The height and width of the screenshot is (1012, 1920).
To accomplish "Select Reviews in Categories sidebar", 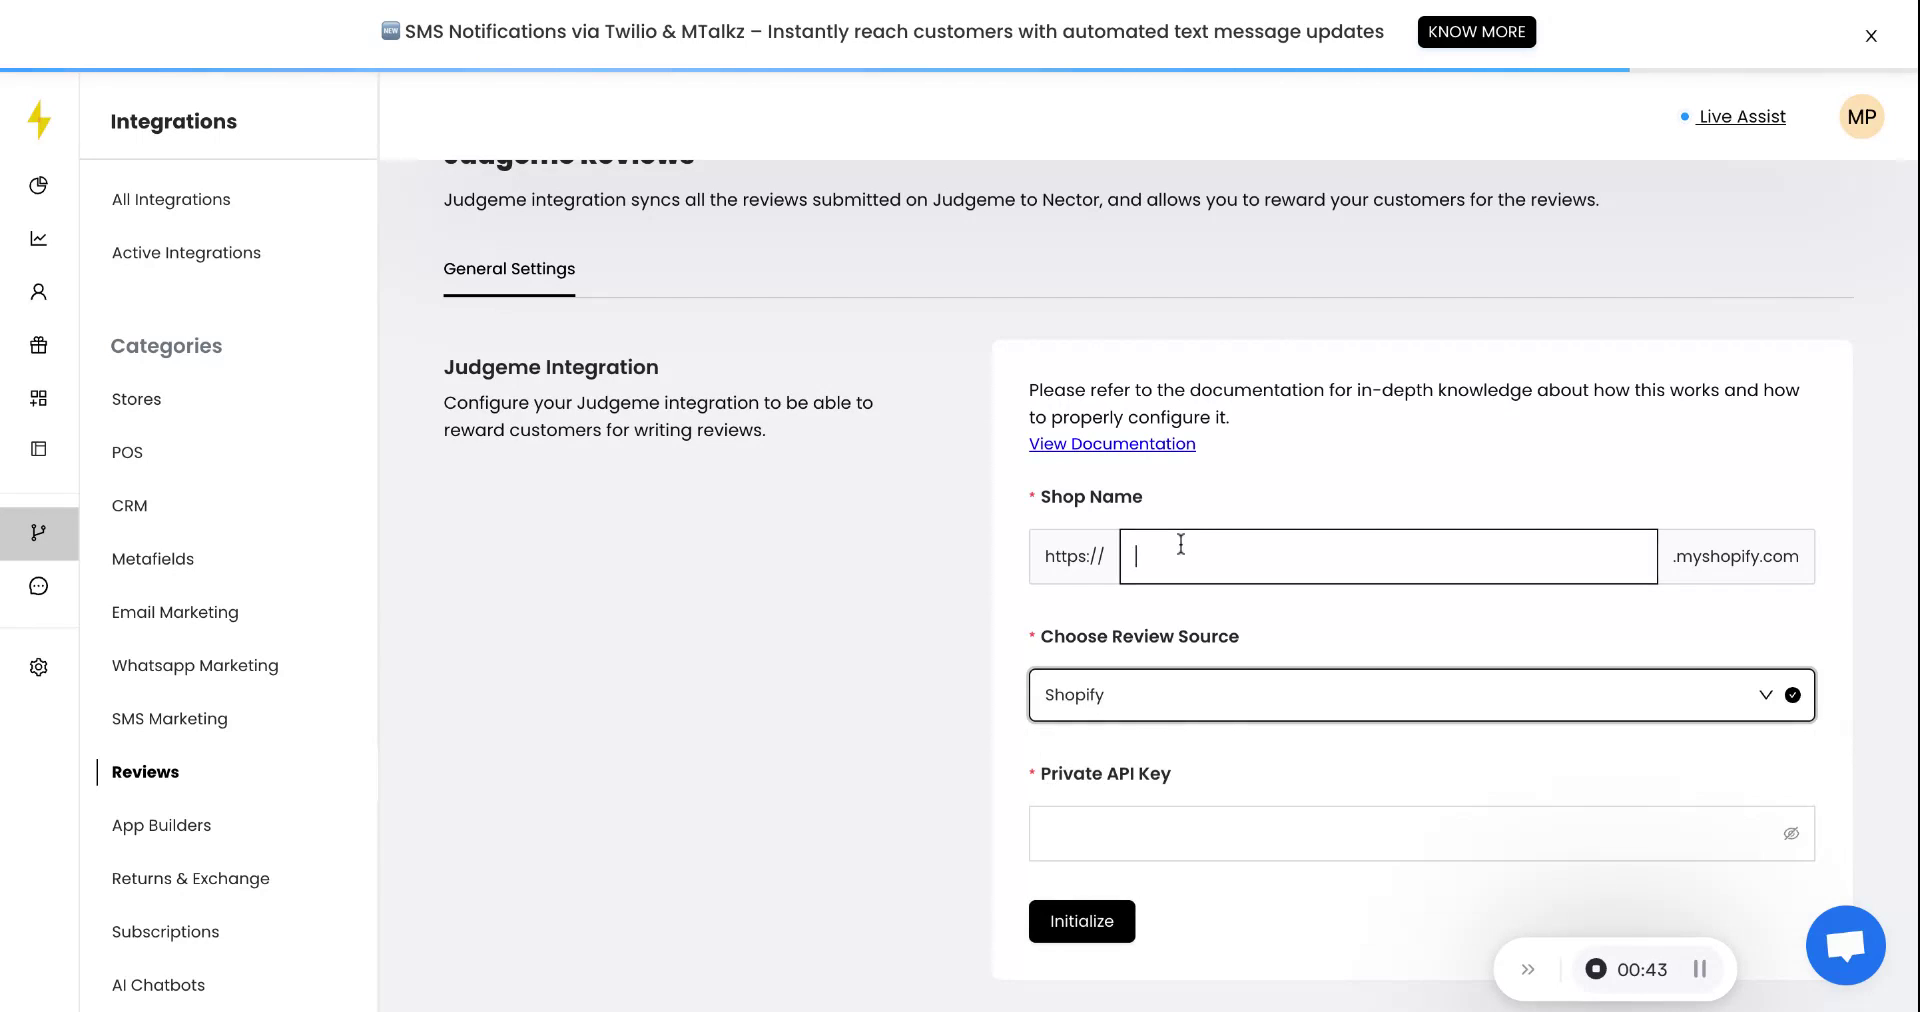I will (x=145, y=771).
